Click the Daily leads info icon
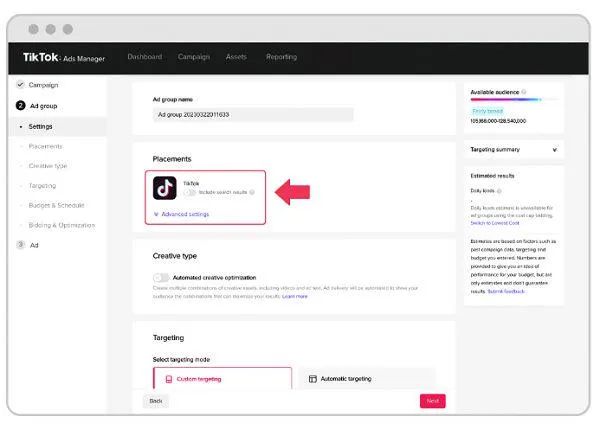Viewport: 600px width, 430px height. pyautogui.click(x=500, y=190)
